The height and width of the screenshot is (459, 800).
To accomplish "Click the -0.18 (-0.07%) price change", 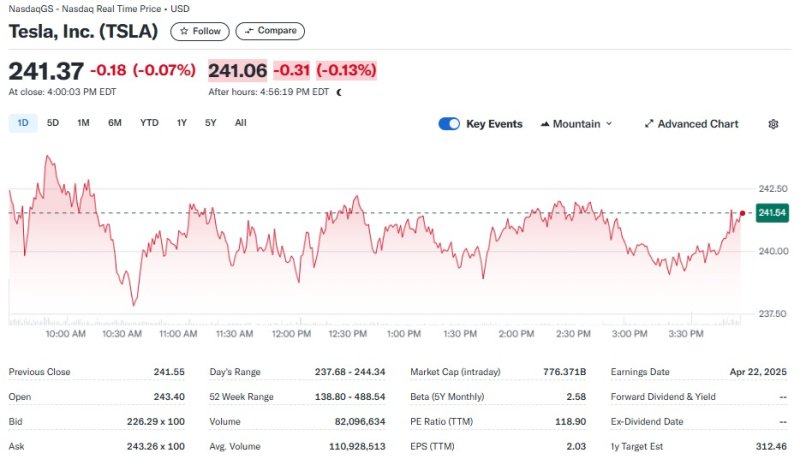I will point(143,70).
